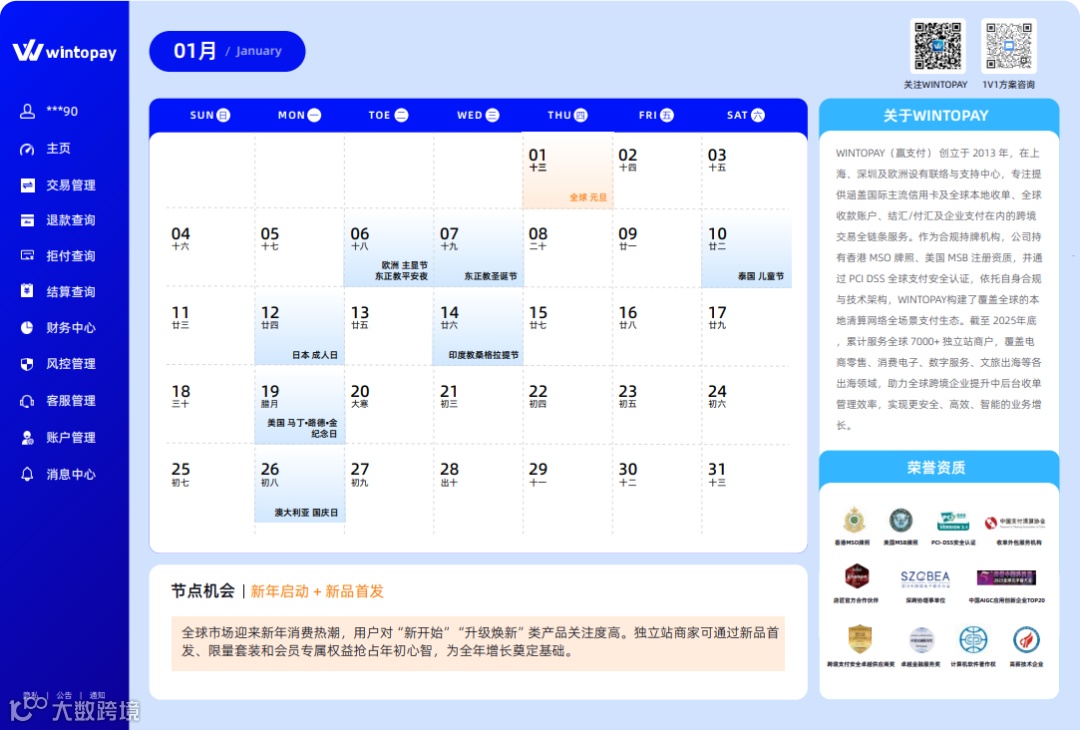This screenshot has width=1080, height=730.
Task: Select the MON column header
Action: tap(299, 115)
